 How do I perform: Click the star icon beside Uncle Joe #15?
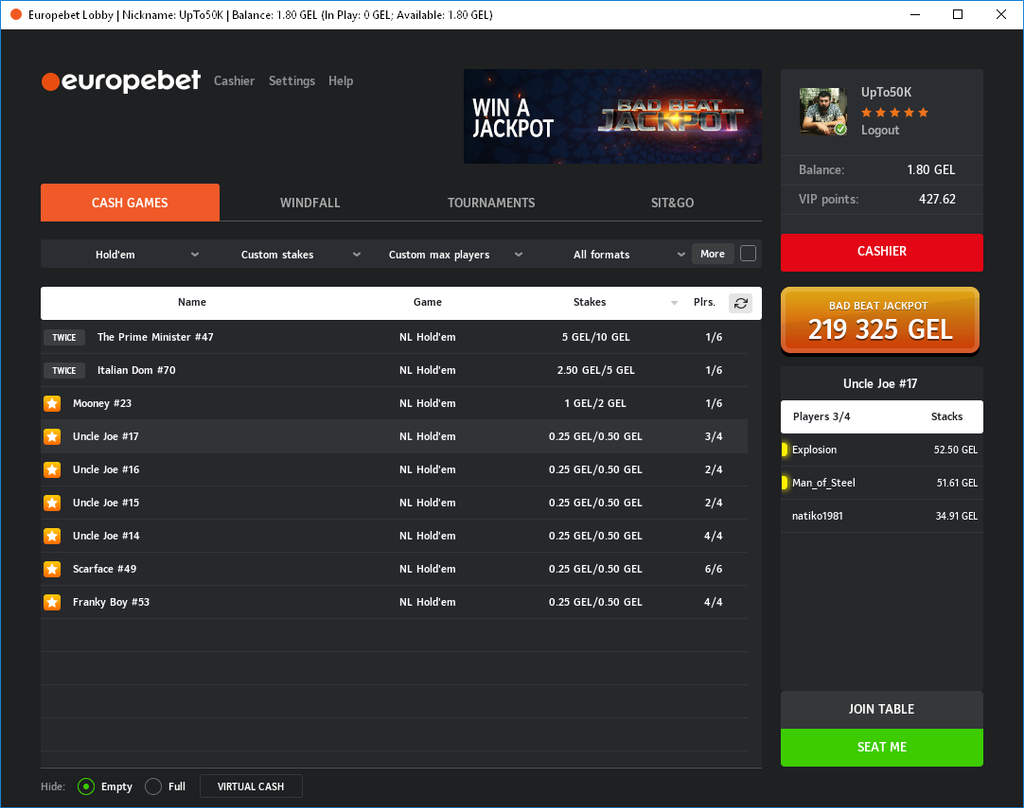(x=52, y=503)
